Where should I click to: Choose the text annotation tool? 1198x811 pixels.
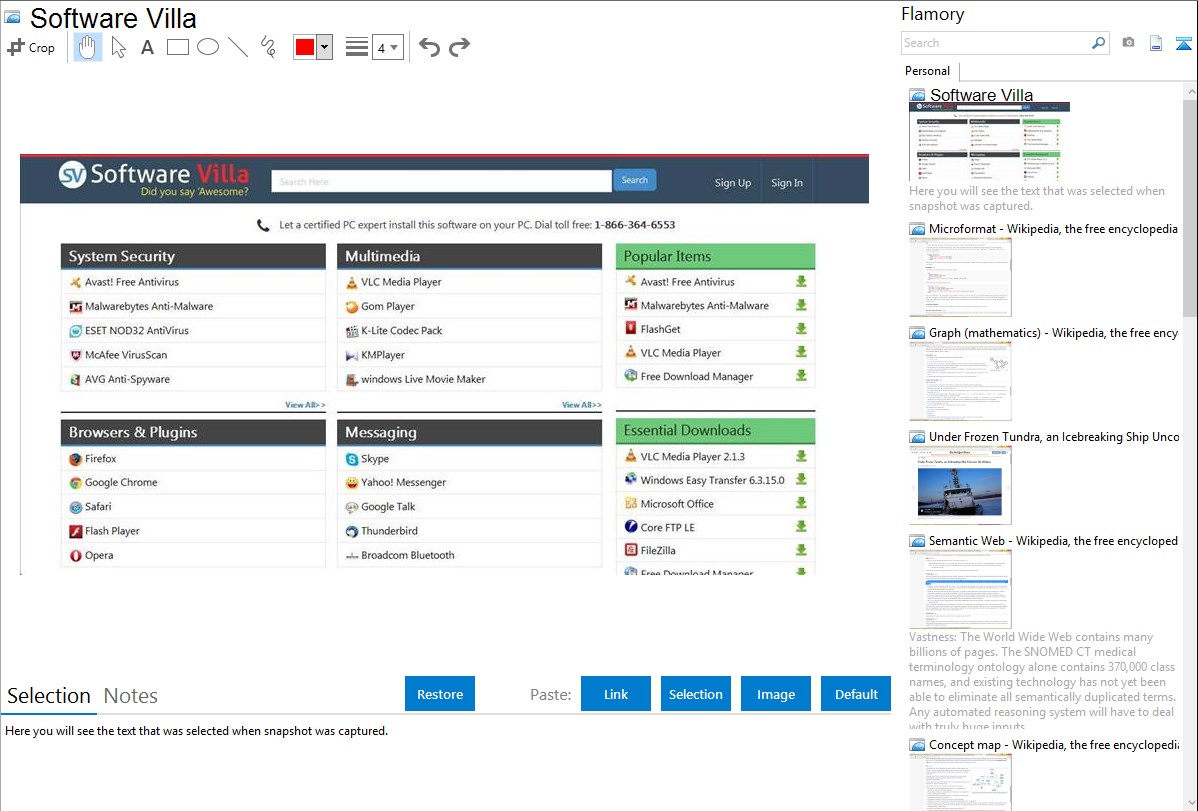pos(147,47)
